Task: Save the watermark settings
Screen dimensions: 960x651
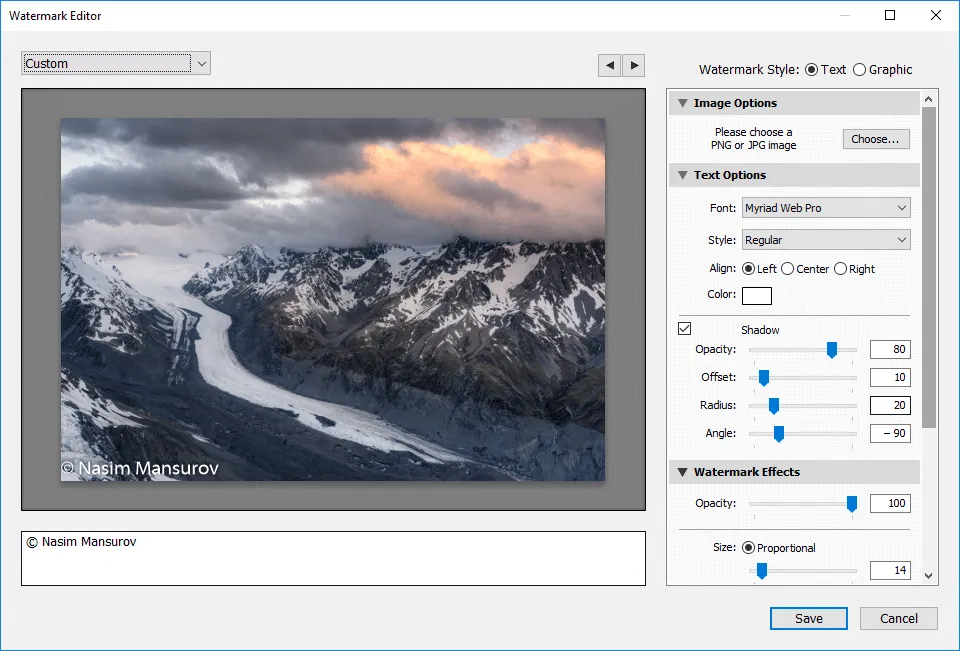Action: pyautogui.click(x=808, y=619)
